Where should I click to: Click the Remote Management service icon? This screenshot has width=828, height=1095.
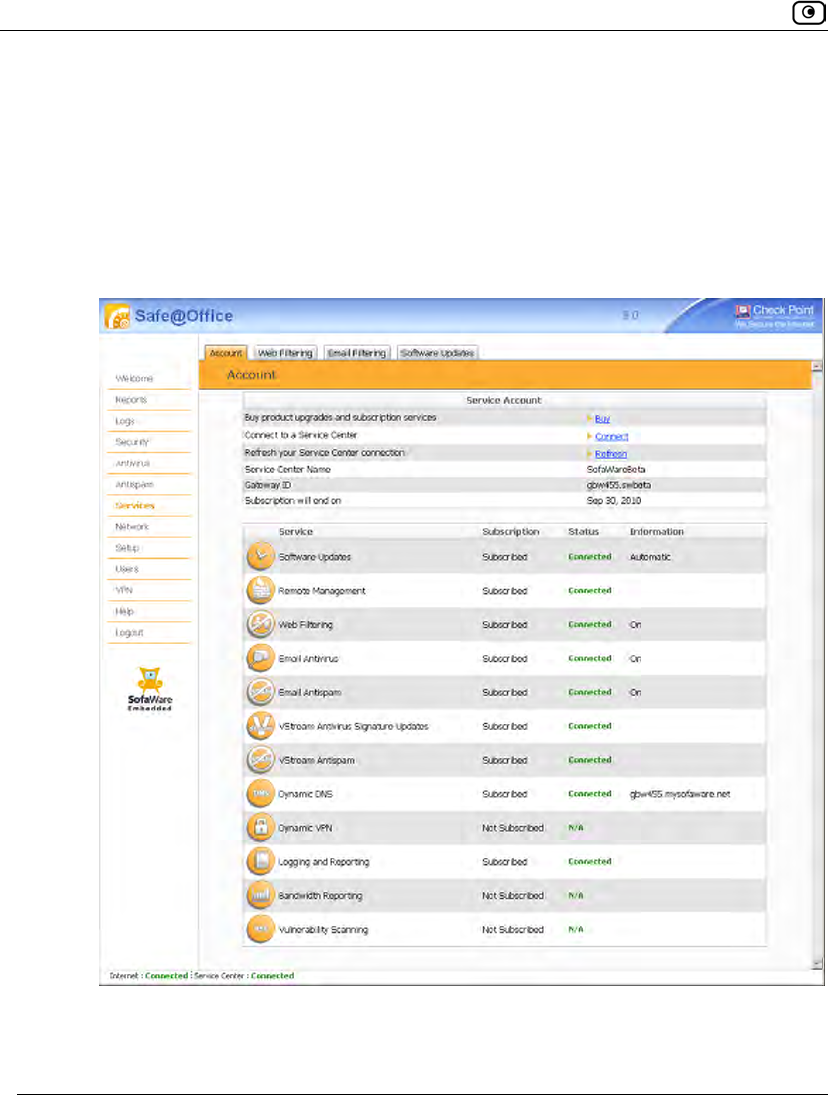point(260,590)
